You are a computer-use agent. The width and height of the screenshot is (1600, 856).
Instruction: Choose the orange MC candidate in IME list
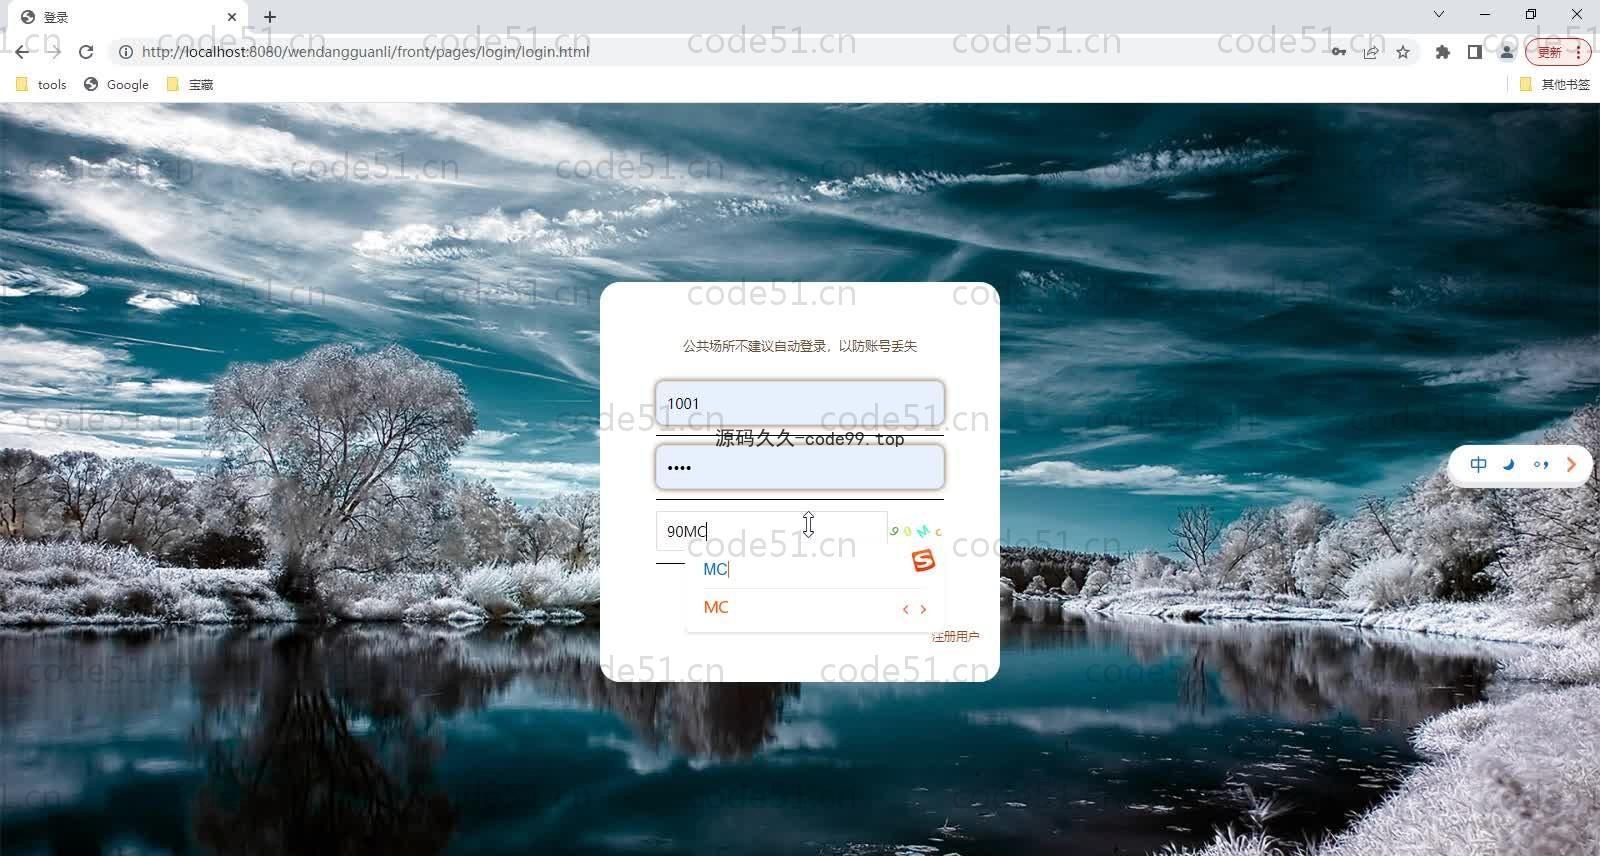click(716, 607)
